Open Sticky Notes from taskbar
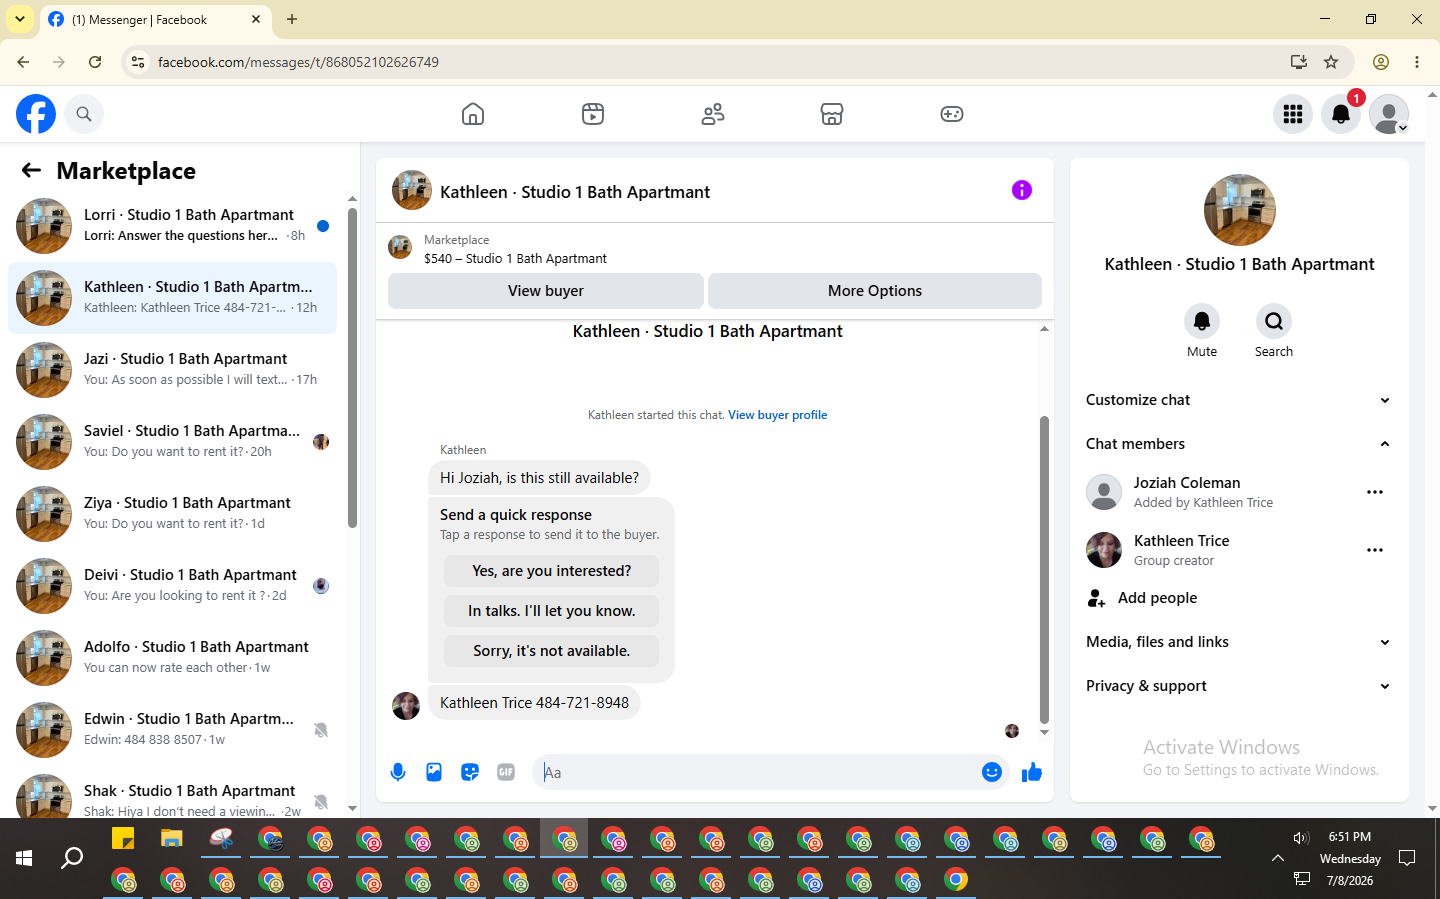 [x=123, y=839]
